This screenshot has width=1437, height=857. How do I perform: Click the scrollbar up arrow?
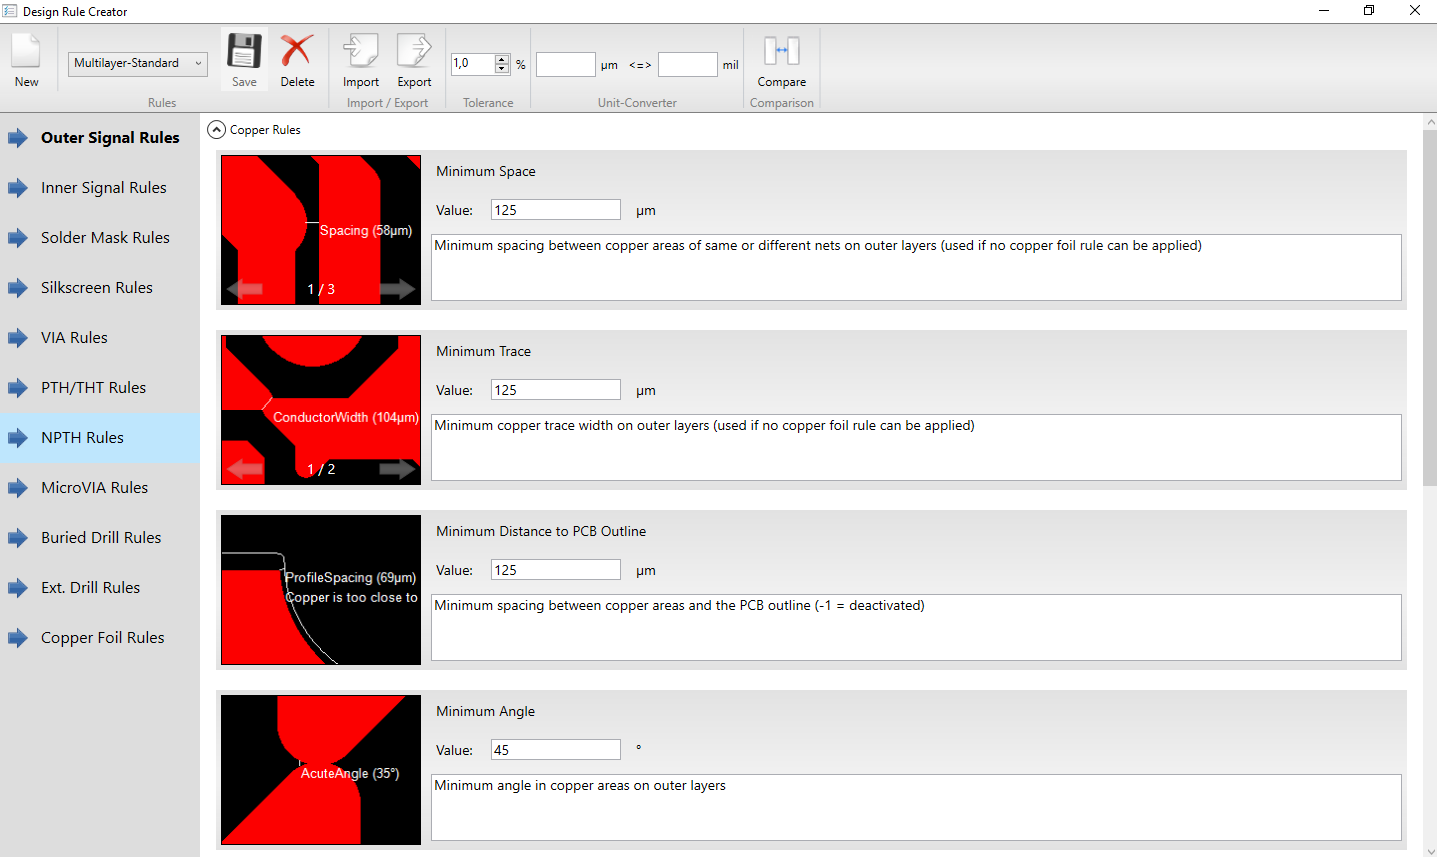[x=1429, y=121]
